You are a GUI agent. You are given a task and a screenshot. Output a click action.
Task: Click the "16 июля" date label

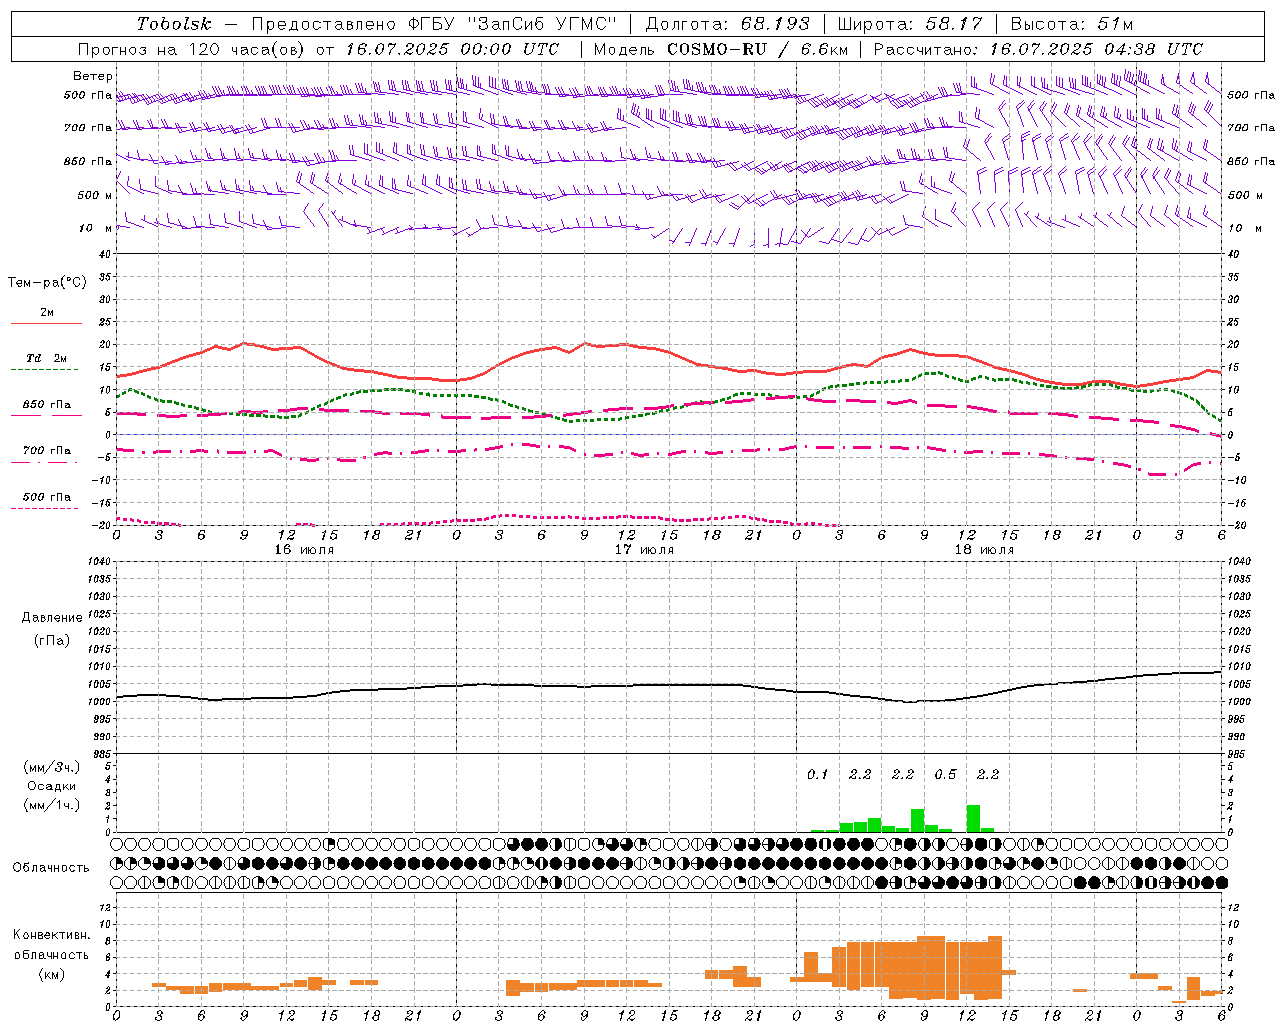tap(304, 550)
